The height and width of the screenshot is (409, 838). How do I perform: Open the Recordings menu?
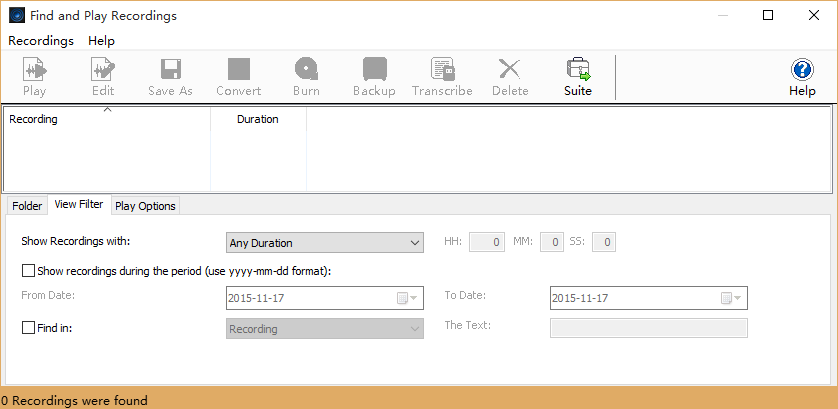coord(41,41)
